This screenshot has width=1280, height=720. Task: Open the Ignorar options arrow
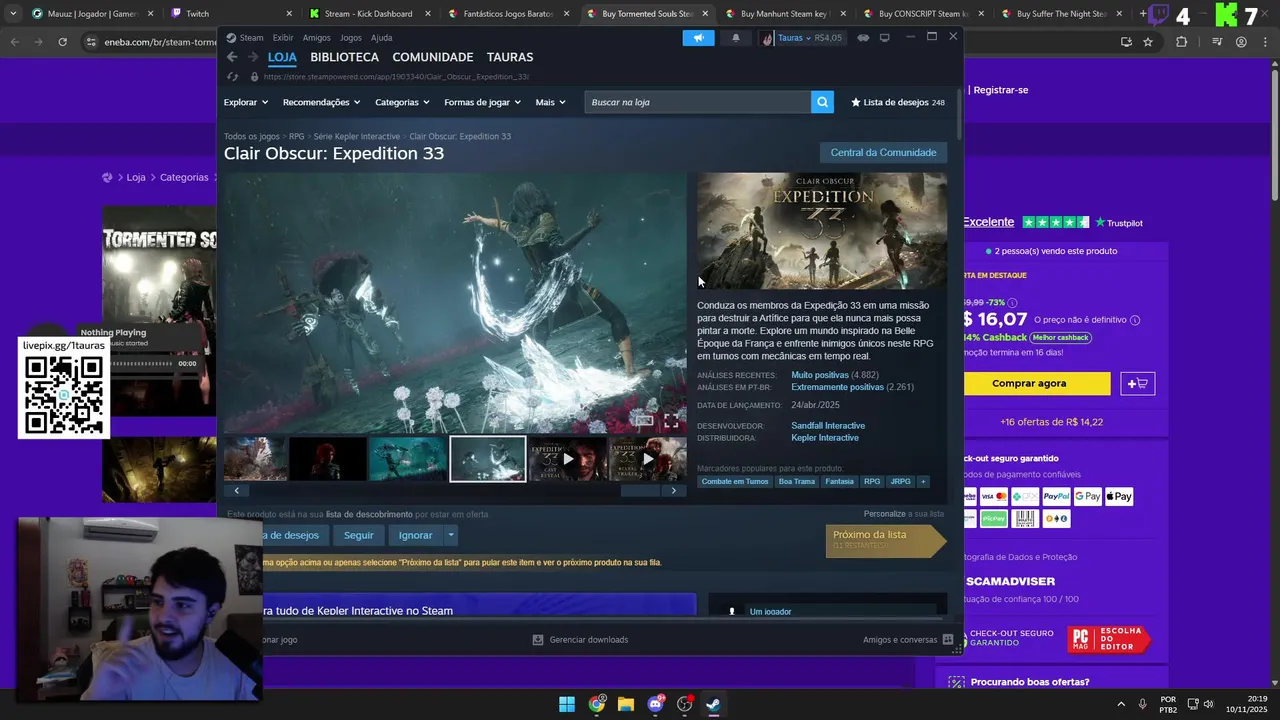click(x=451, y=535)
